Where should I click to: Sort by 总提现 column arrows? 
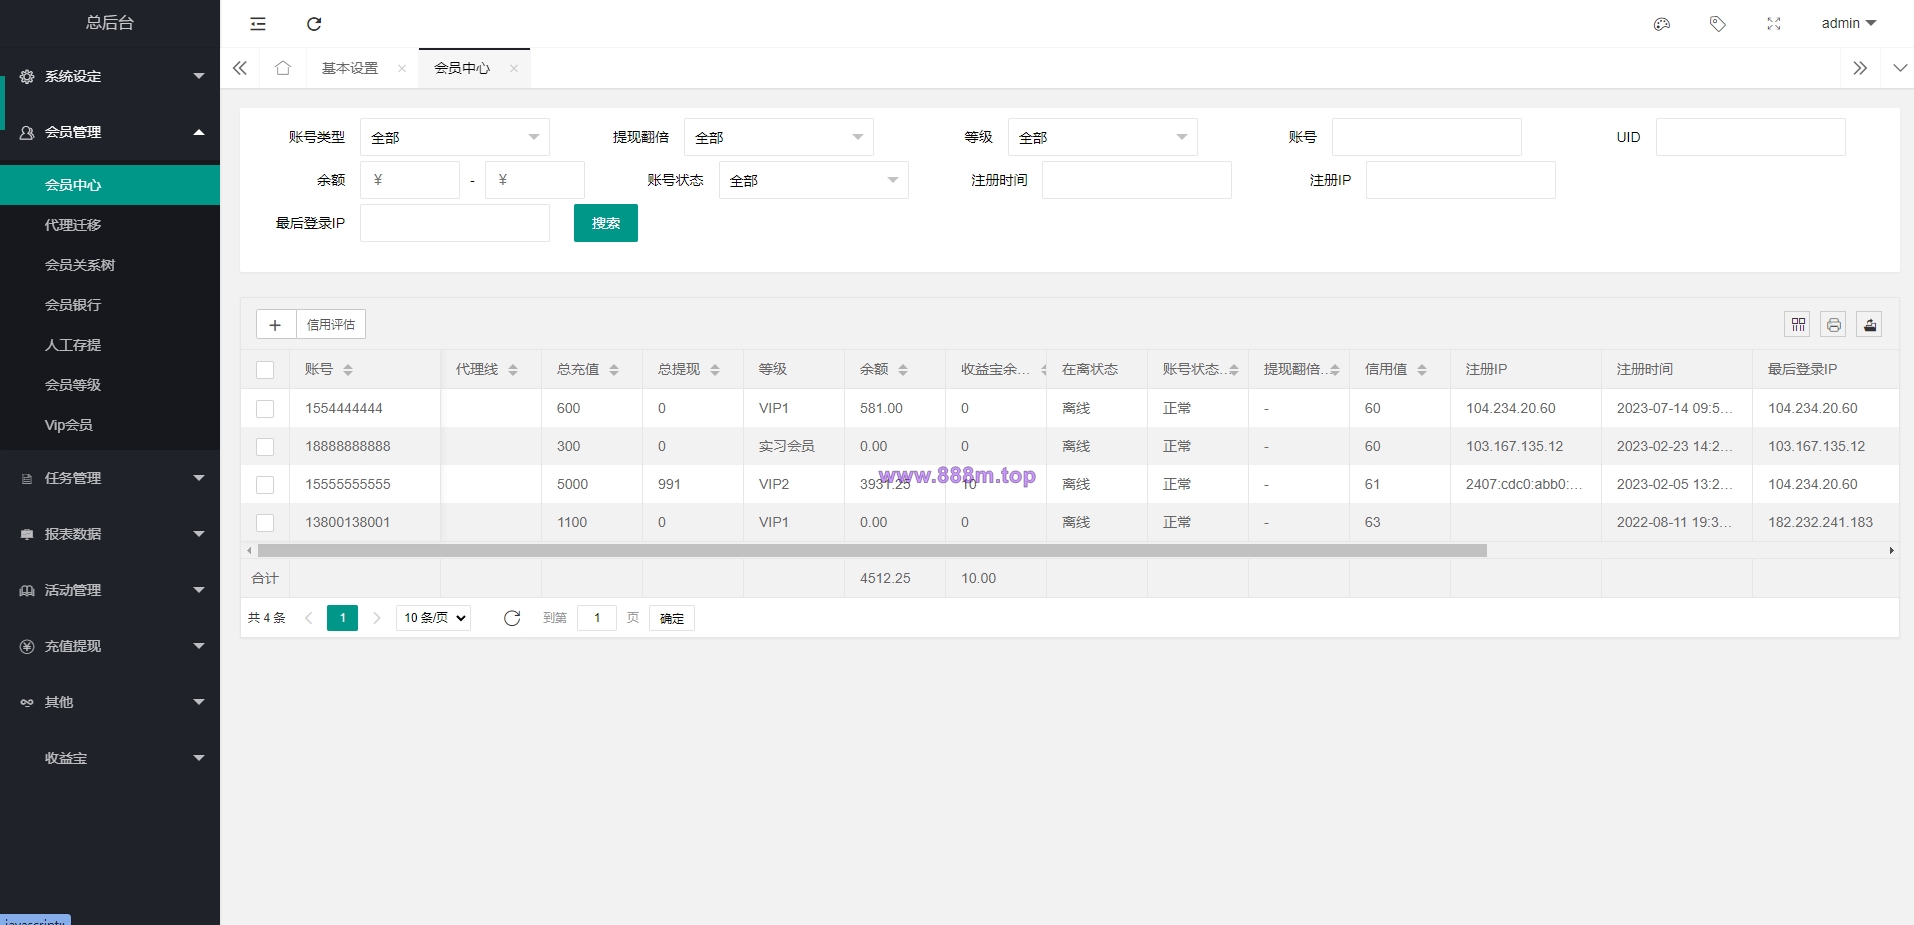pos(715,370)
